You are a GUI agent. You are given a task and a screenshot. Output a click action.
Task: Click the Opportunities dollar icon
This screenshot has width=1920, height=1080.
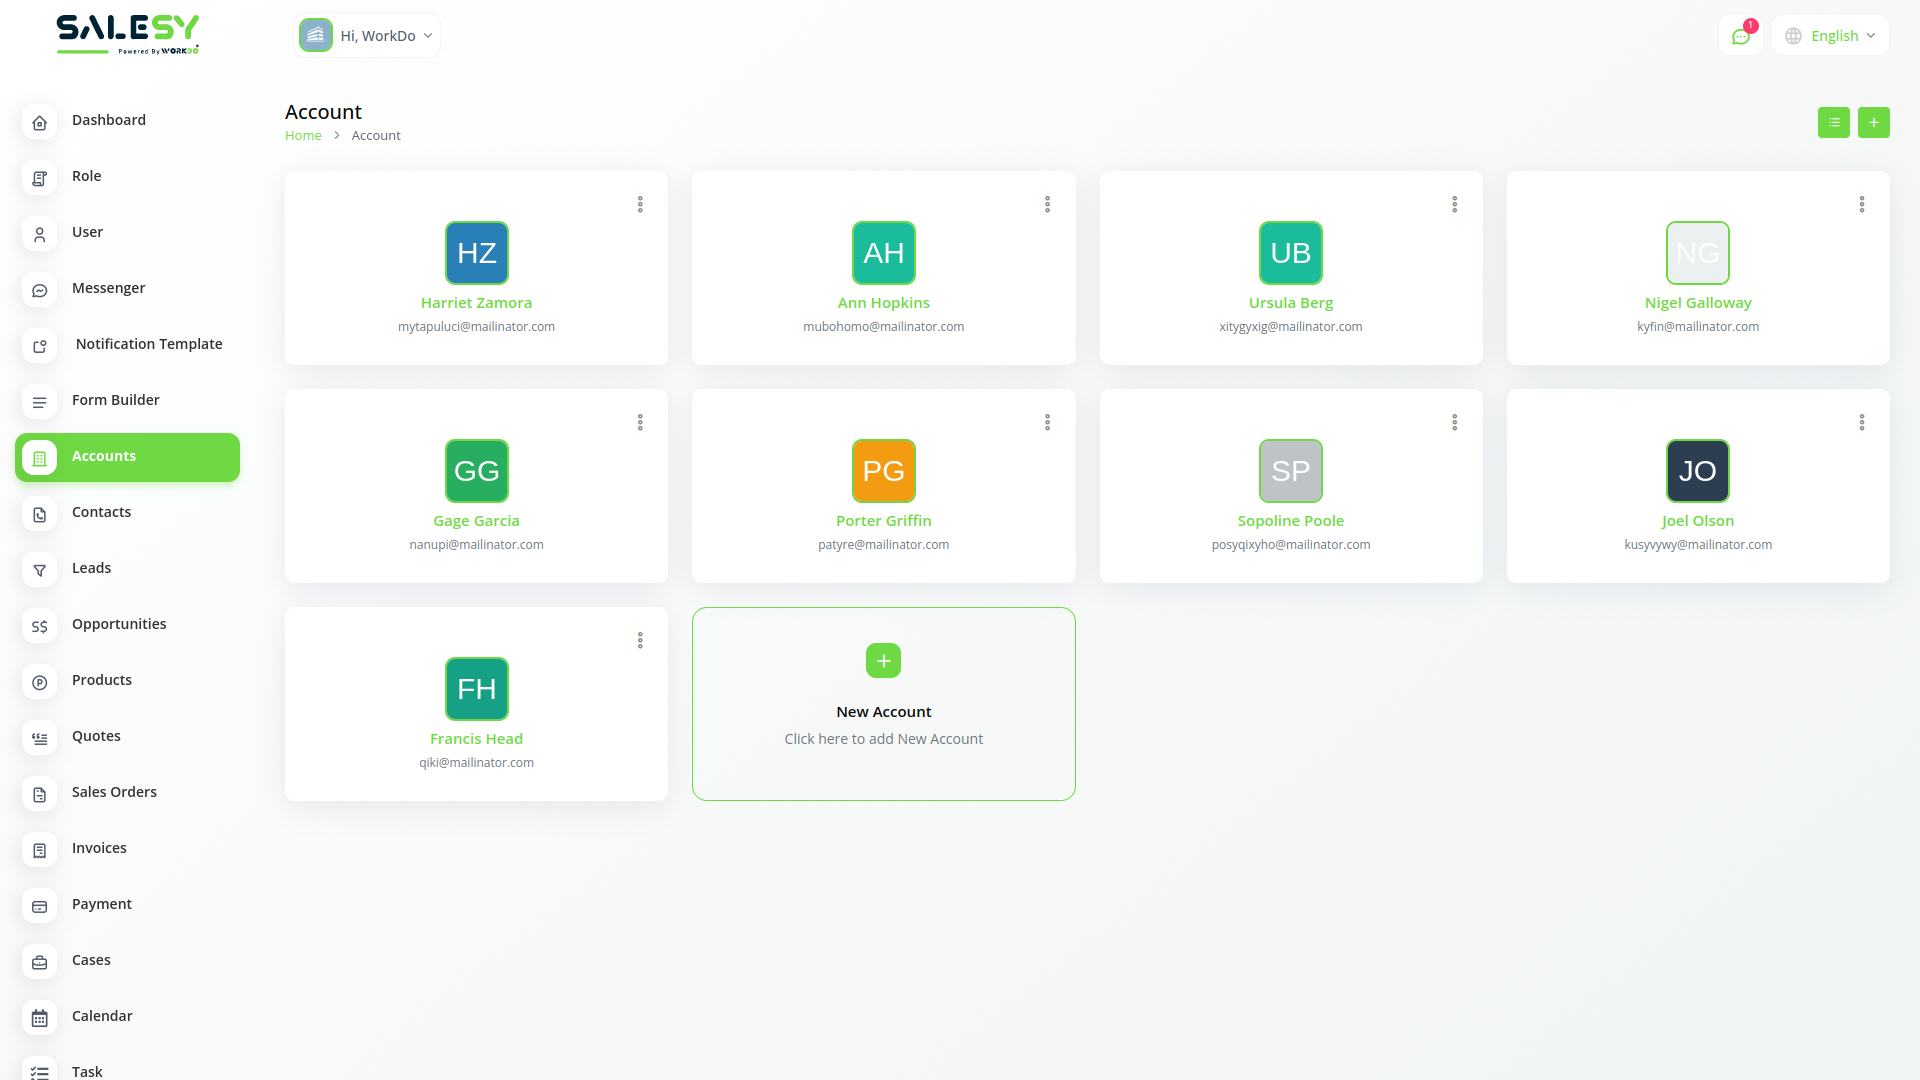pos(39,626)
